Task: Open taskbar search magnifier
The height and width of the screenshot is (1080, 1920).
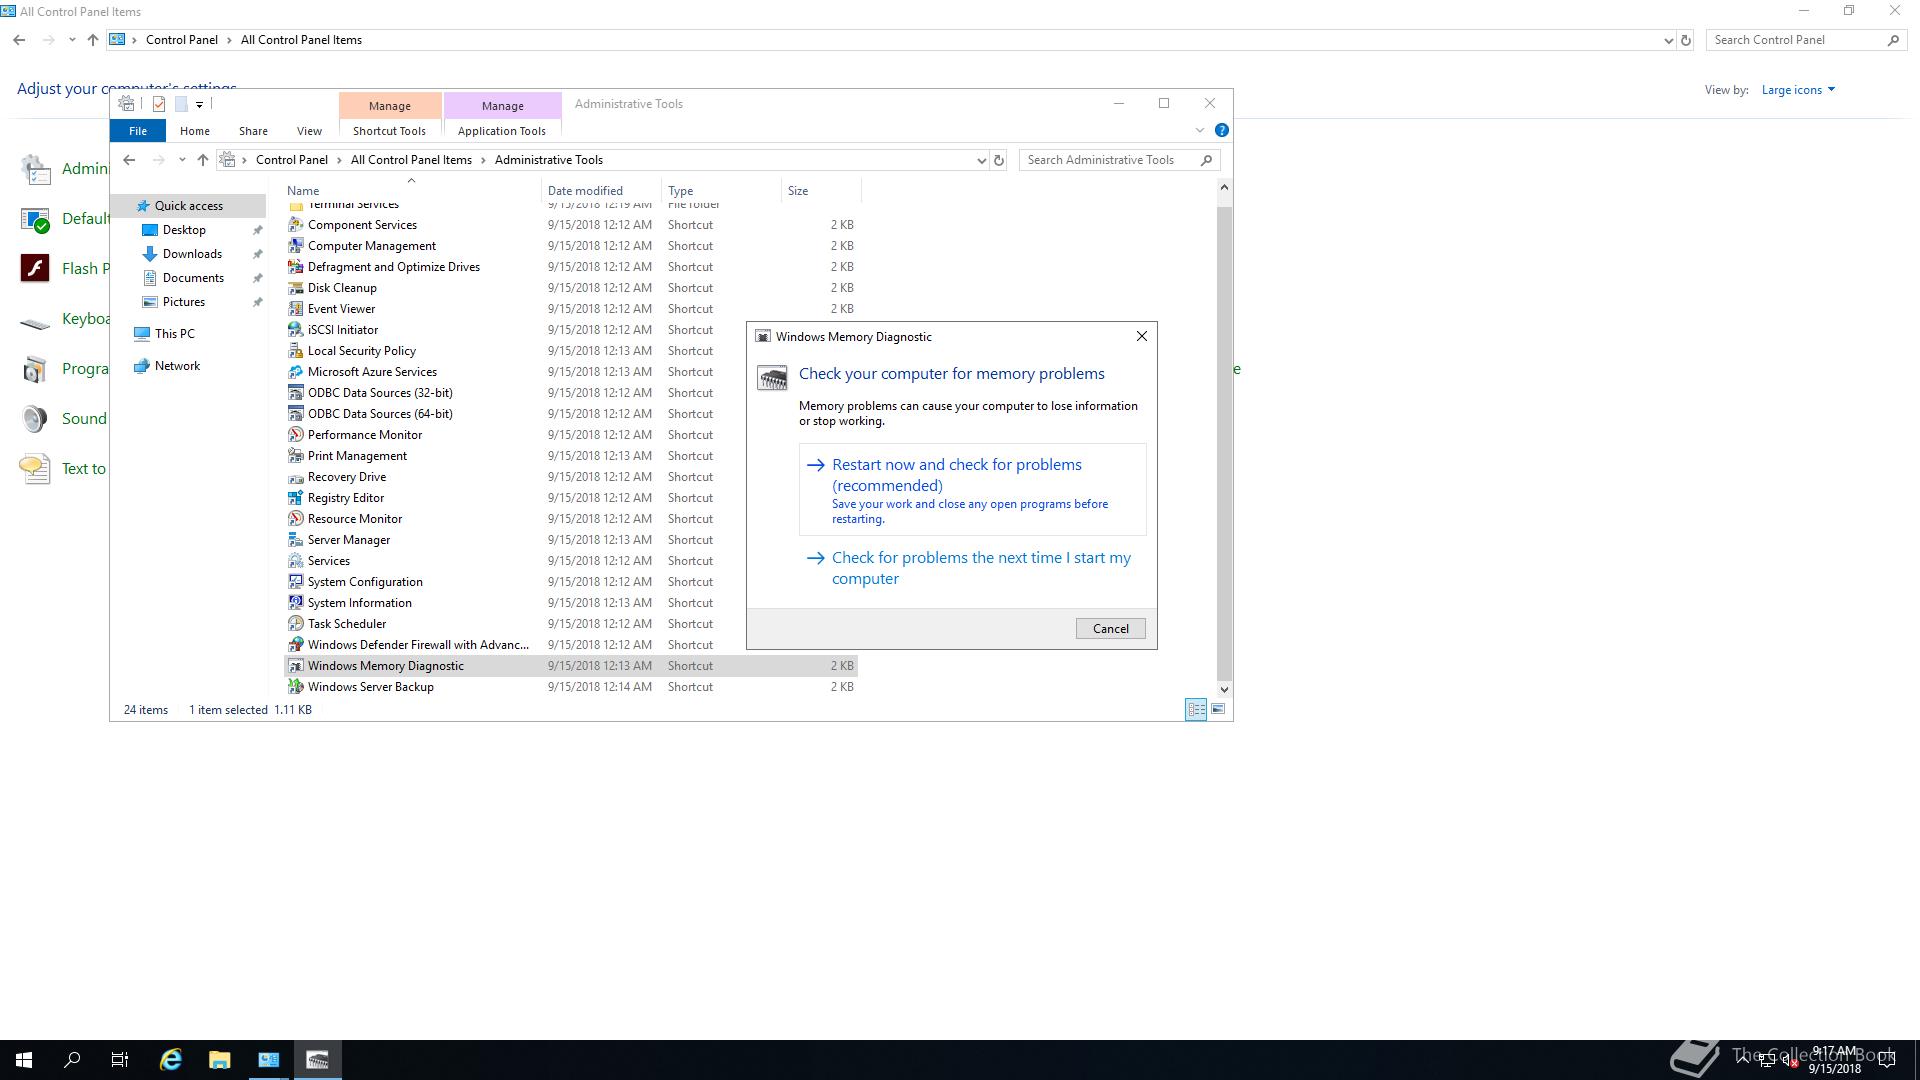Action: (x=72, y=1060)
